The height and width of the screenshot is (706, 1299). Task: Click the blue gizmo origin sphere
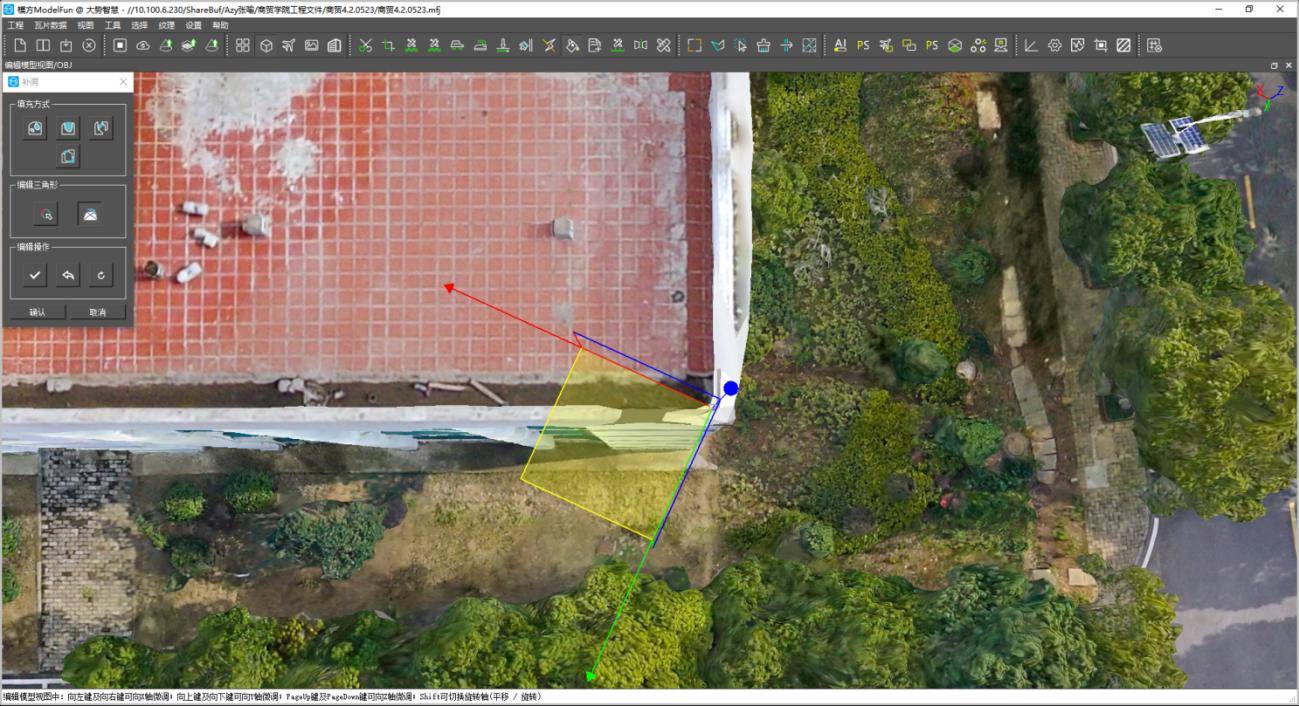(731, 388)
